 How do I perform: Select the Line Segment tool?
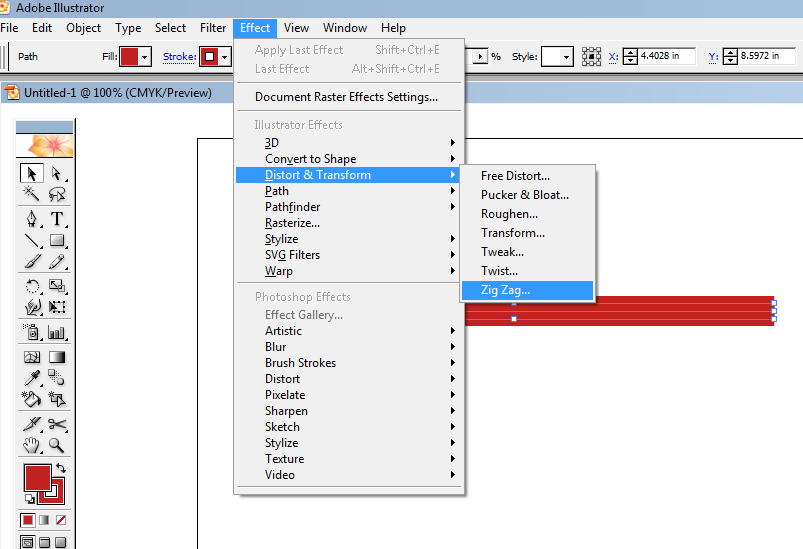32,240
